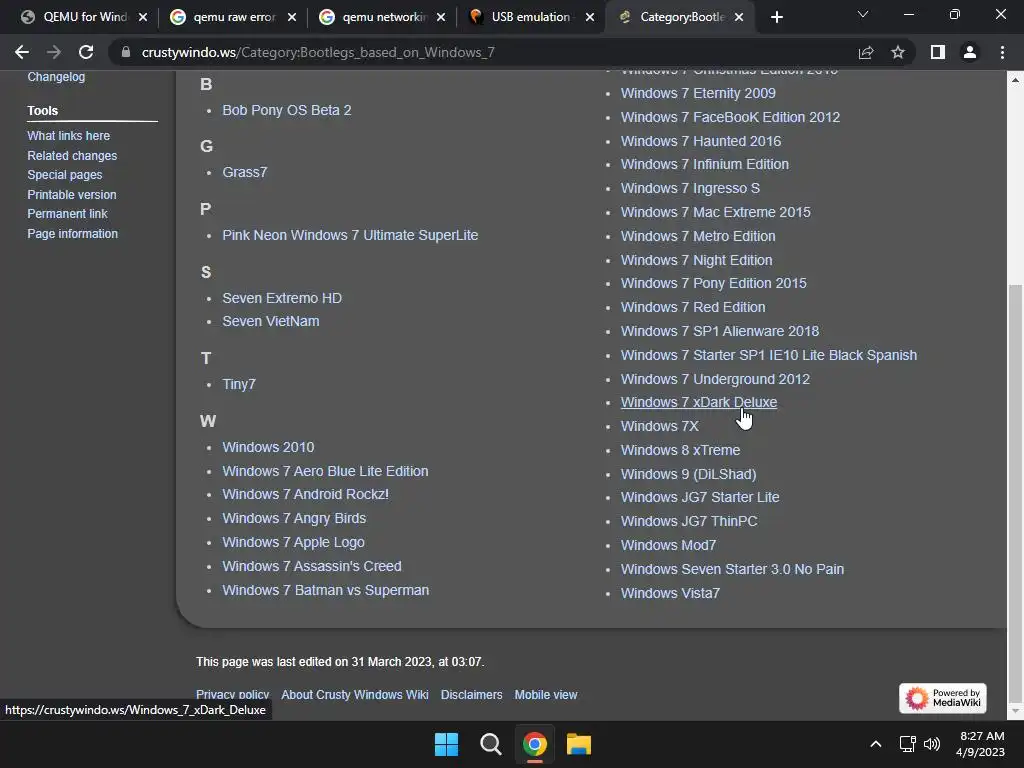Click the site lock icon
Screen dimensions: 1024x768
click(x=126, y=52)
